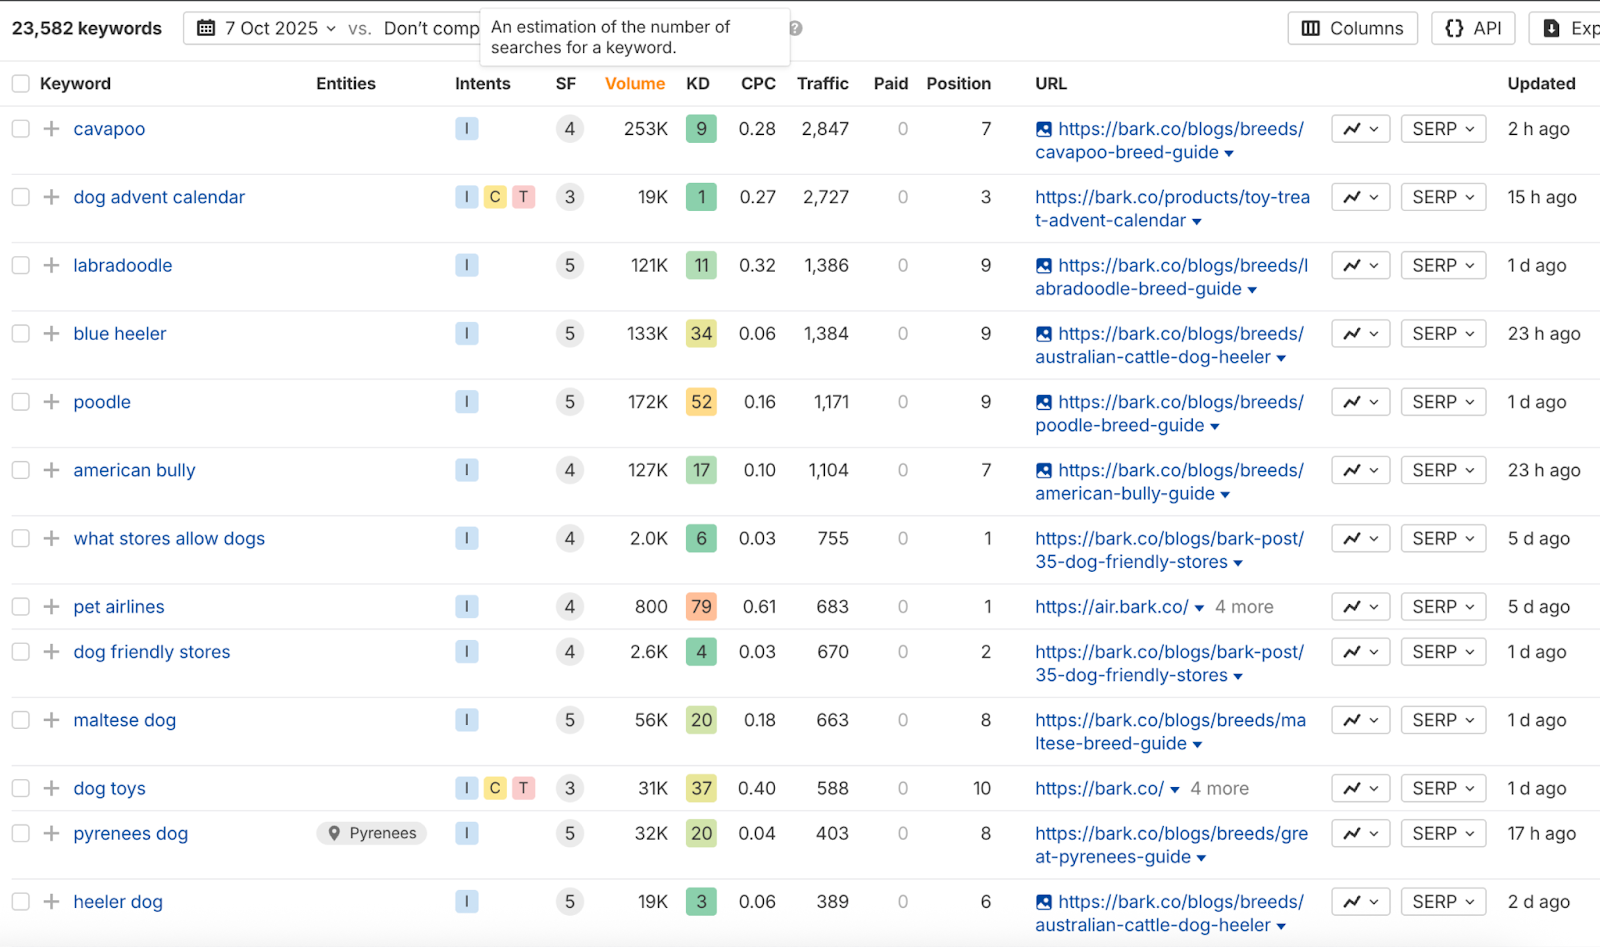Sort by the Traffic column header
The image size is (1600, 947).
point(822,84)
